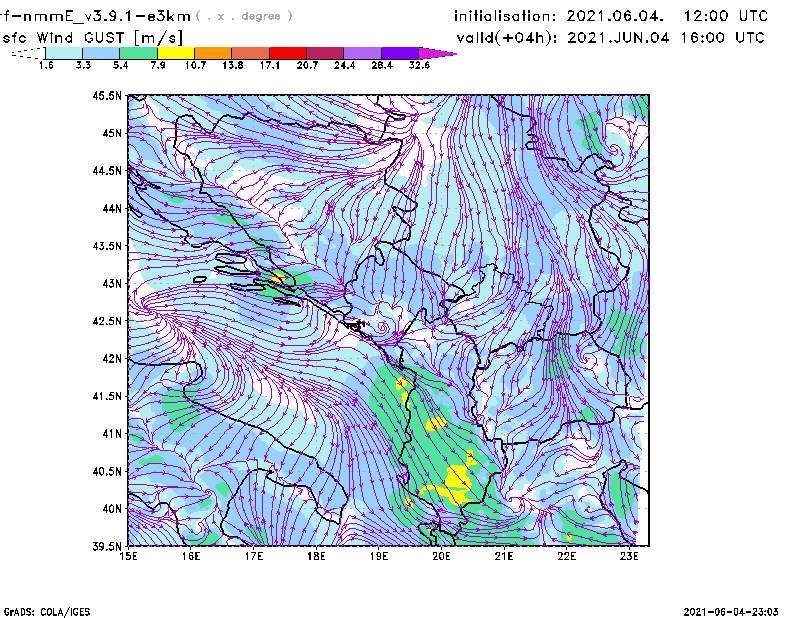Click the yellow 7.9–10.7 legend swatch
The width and height of the screenshot is (800, 618).
point(176,53)
